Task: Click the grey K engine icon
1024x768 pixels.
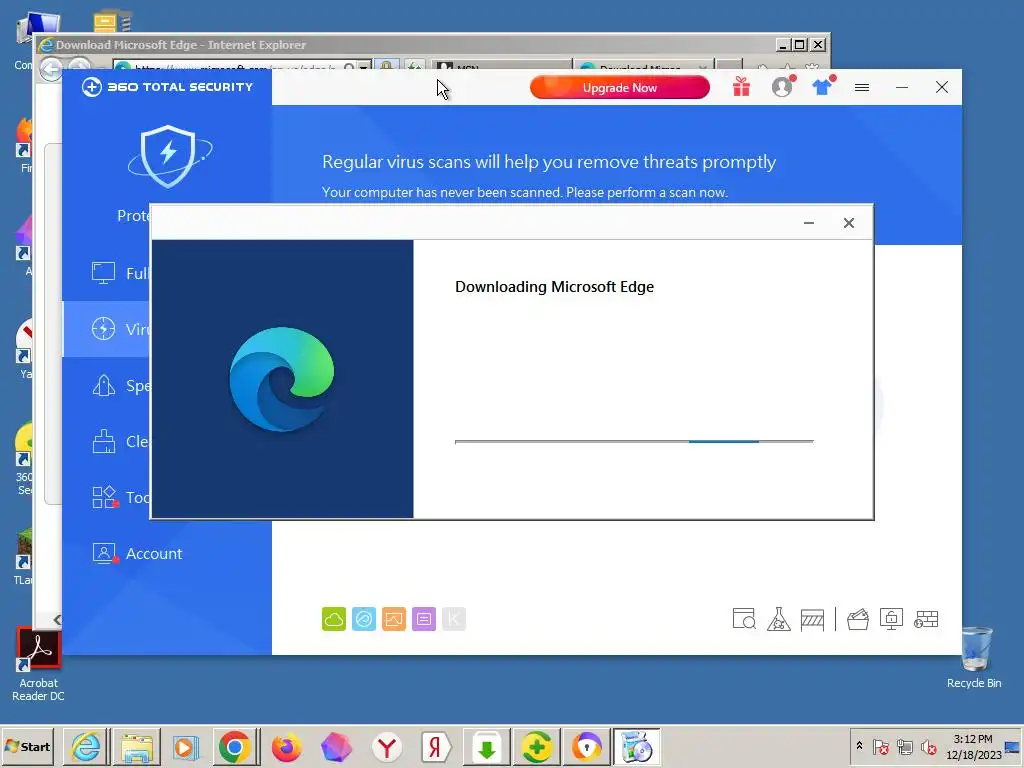Action: pyautogui.click(x=454, y=619)
